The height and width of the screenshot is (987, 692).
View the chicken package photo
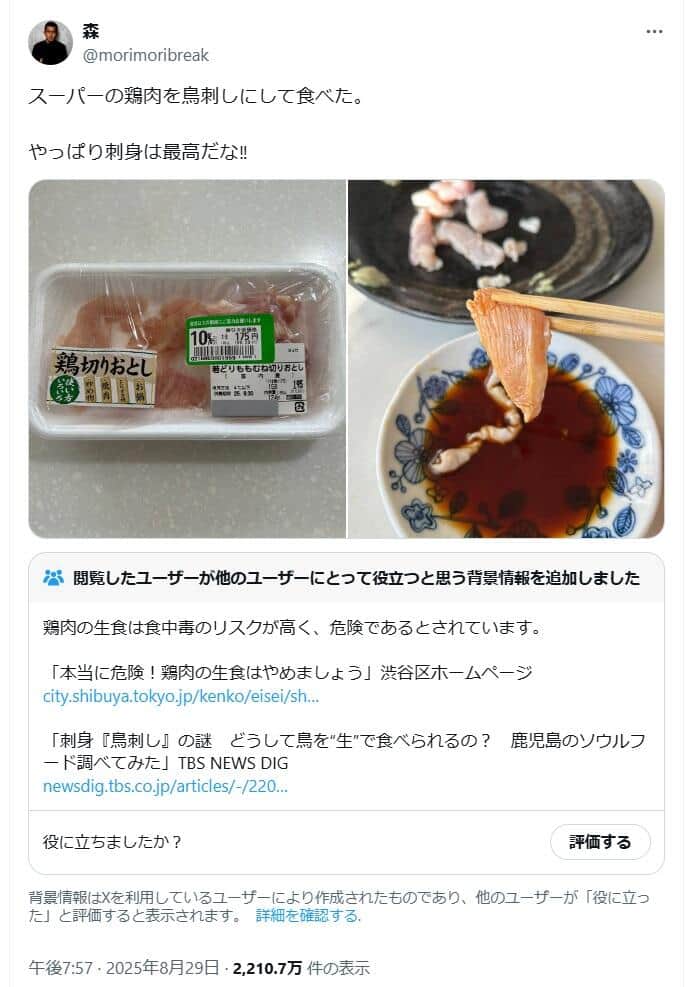click(x=187, y=359)
